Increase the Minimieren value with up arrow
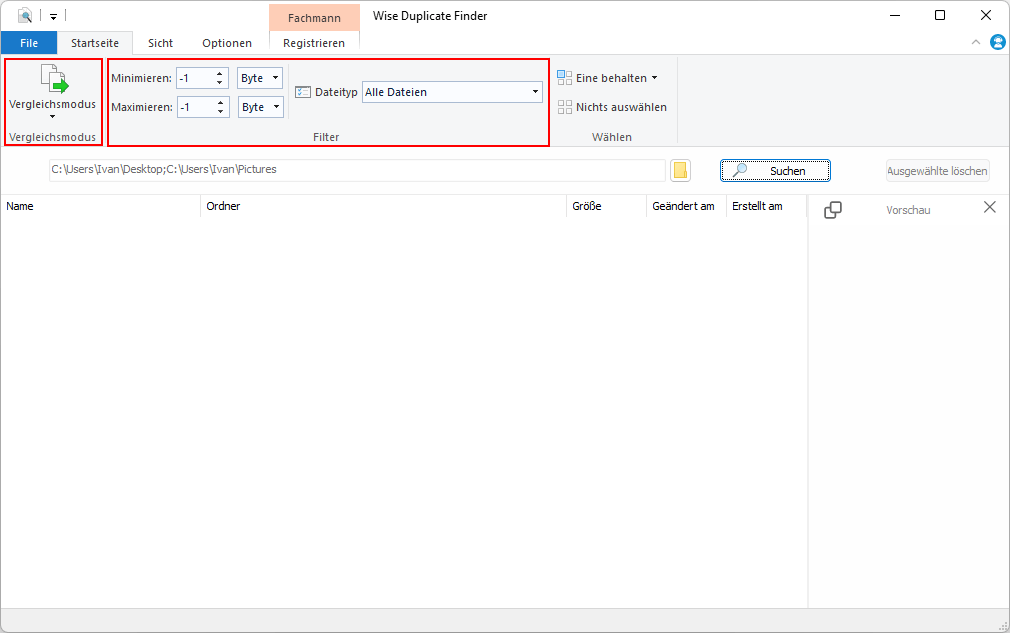The image size is (1010, 633). (x=220, y=73)
